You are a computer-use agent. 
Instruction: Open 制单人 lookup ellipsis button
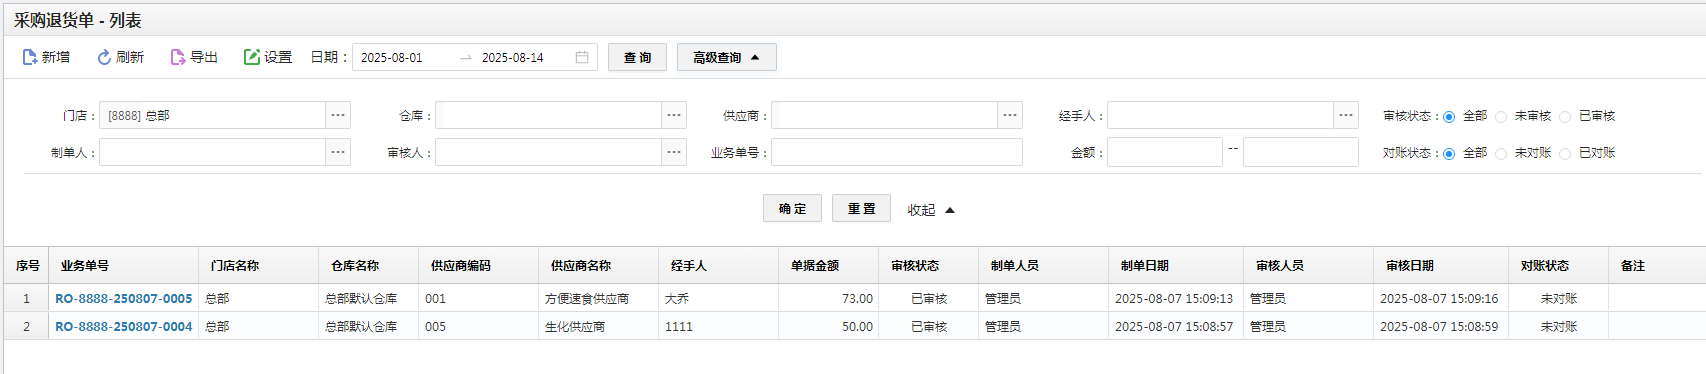click(x=338, y=152)
